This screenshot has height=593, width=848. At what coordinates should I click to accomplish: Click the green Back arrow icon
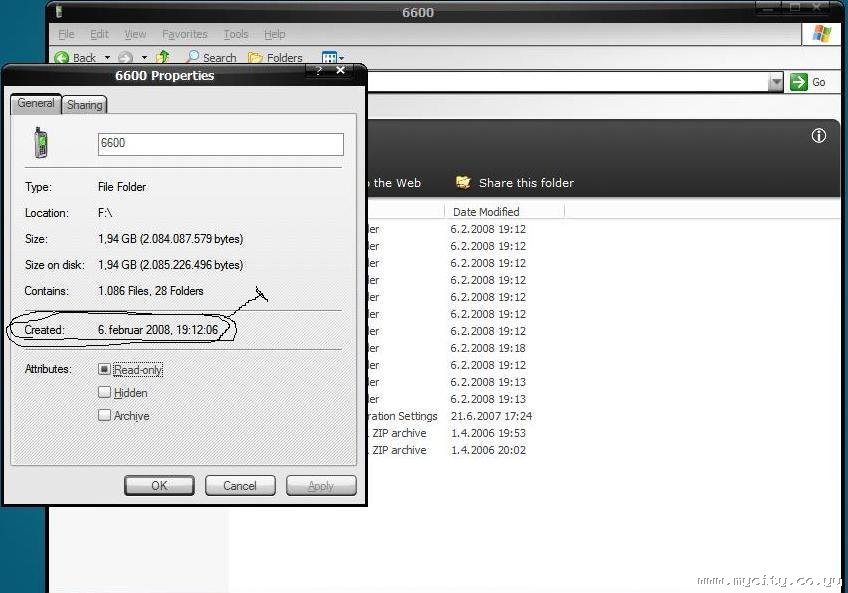(x=62, y=57)
